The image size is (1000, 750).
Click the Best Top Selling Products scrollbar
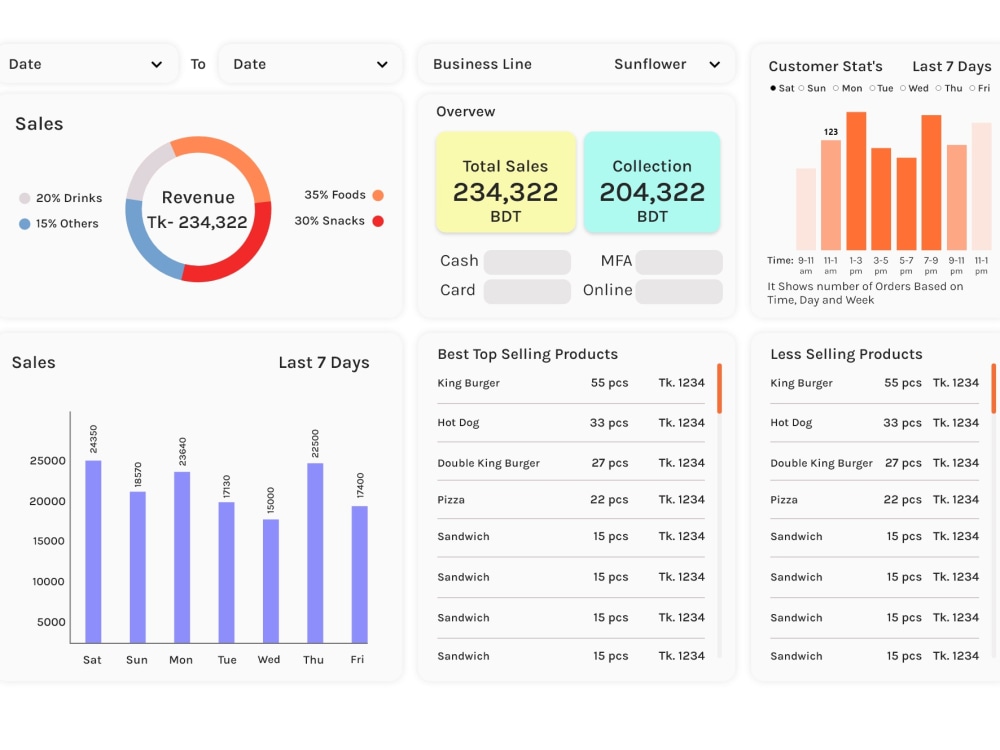coord(719,388)
